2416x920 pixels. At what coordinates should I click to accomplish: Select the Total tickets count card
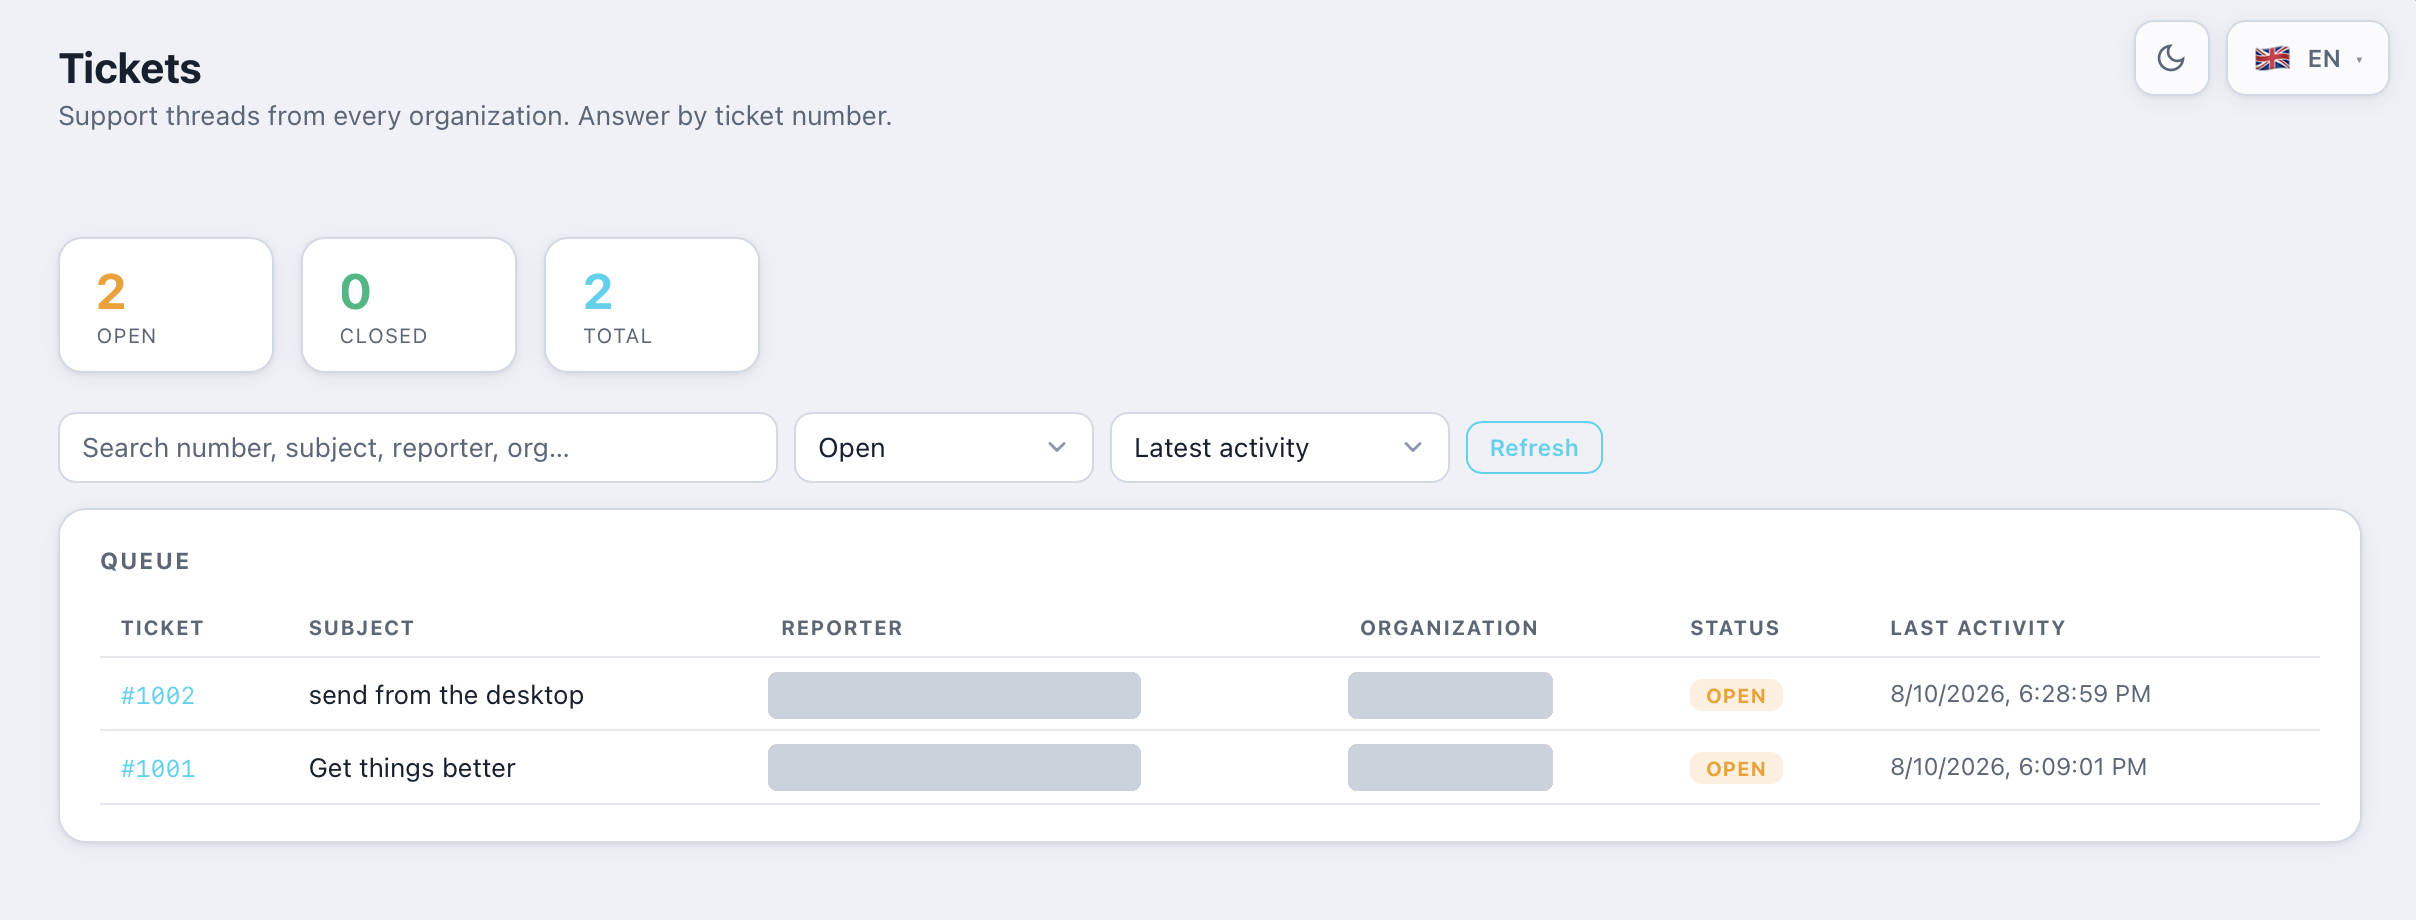click(x=652, y=305)
